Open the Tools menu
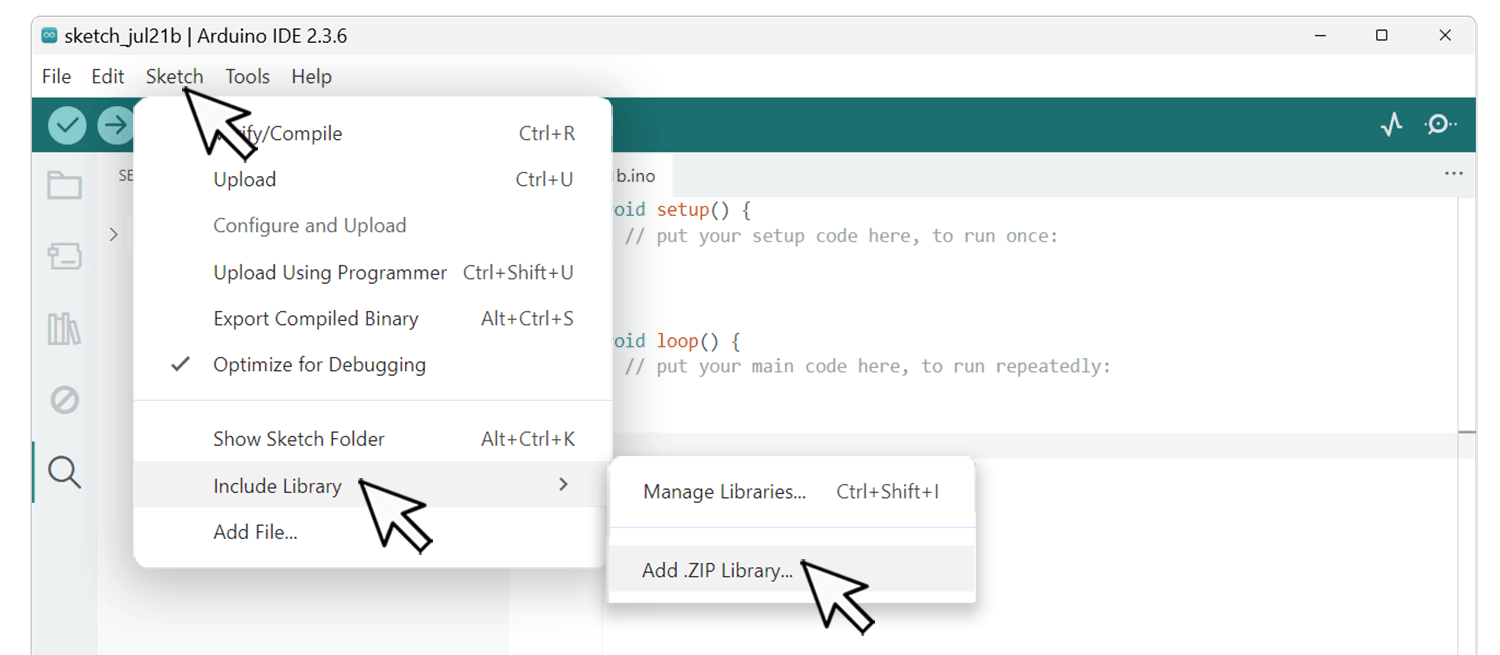This screenshot has height=655, width=1500. pos(247,77)
